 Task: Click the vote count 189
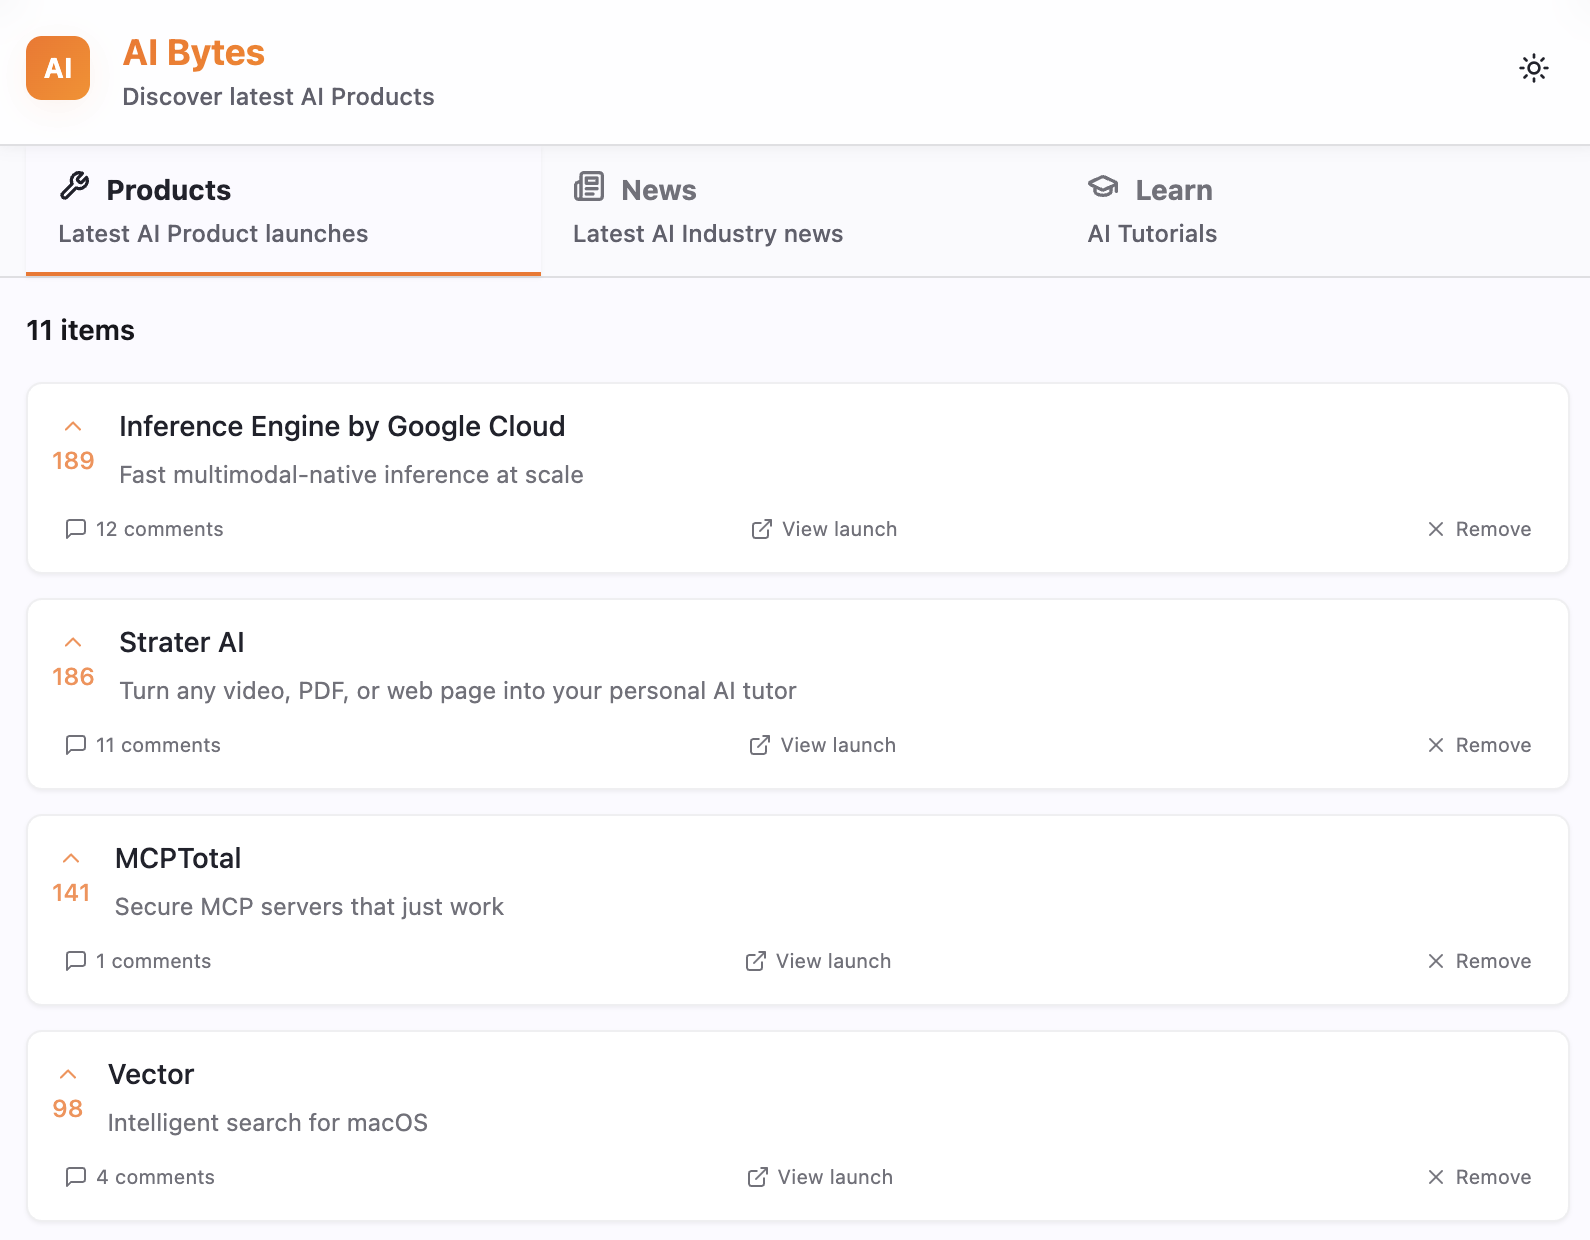73,461
